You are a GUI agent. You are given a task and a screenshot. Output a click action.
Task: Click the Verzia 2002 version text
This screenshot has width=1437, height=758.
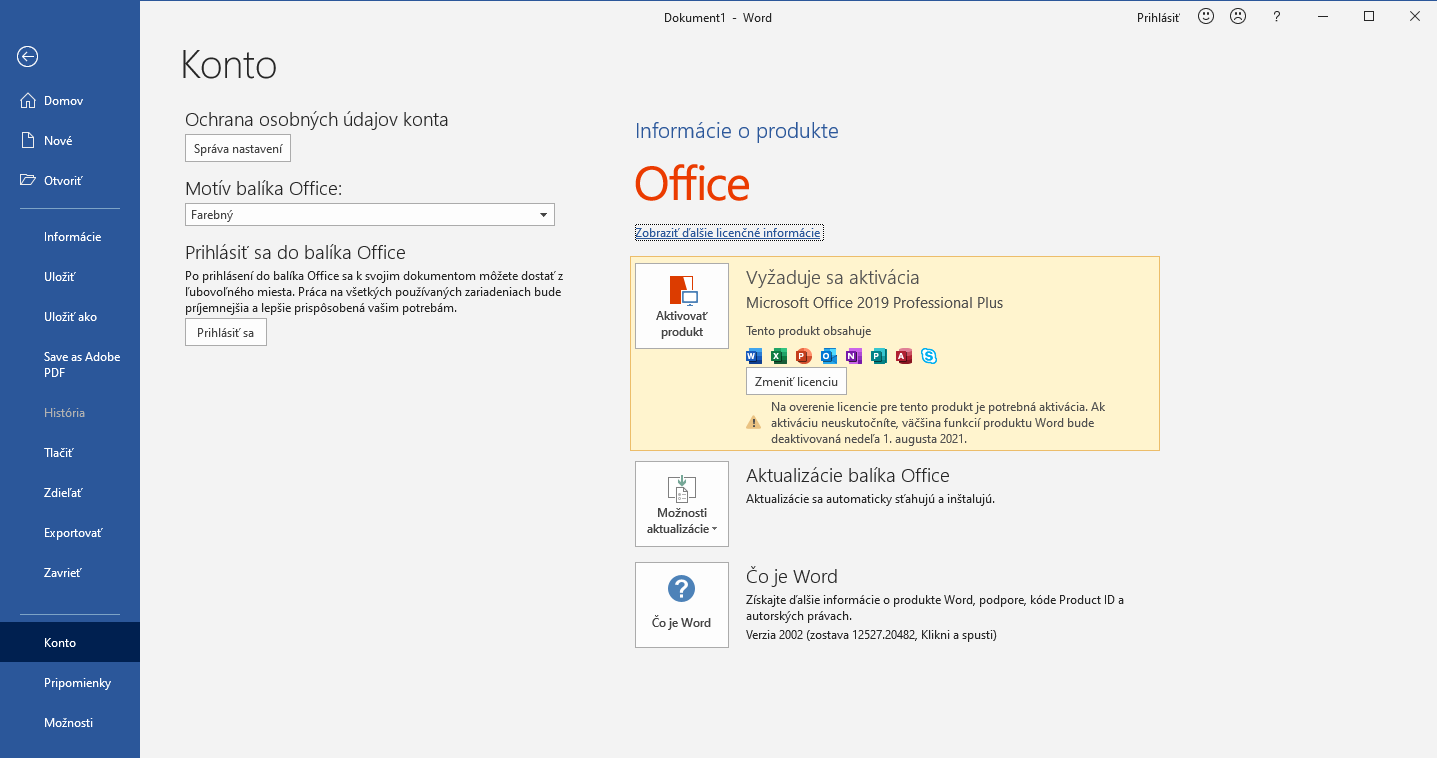point(871,635)
